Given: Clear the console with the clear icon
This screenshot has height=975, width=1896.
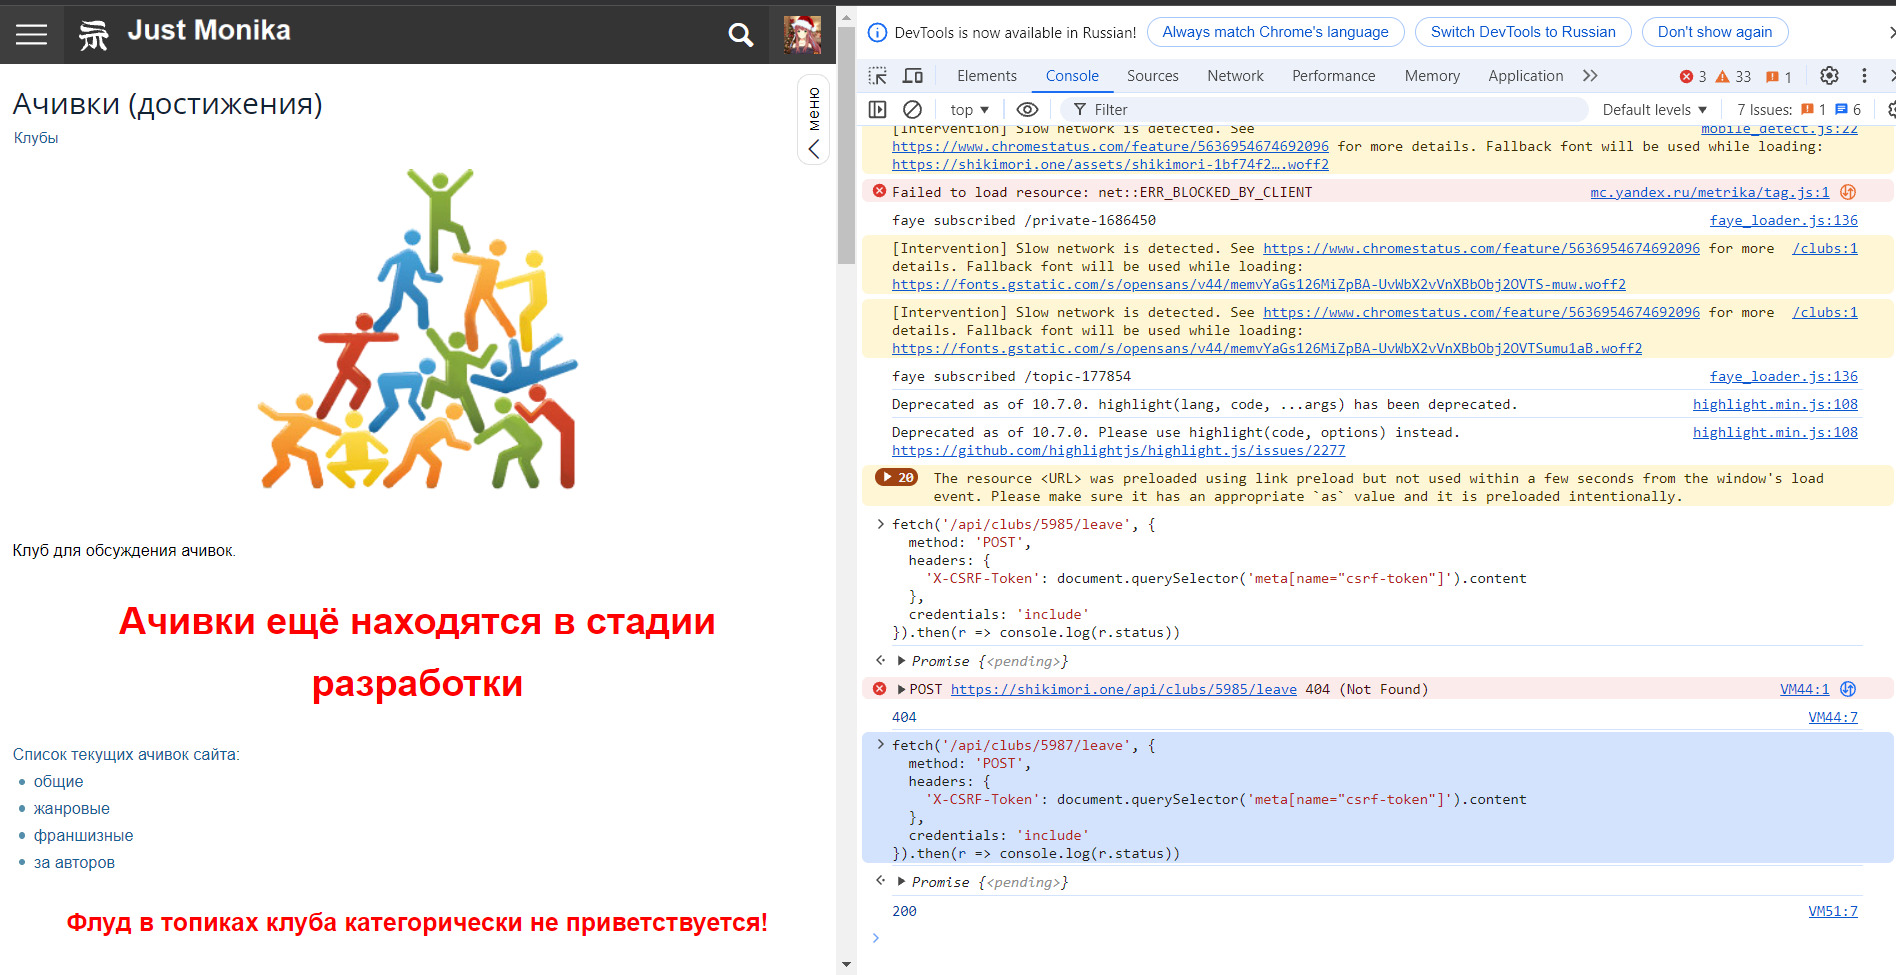Looking at the screenshot, I should (912, 110).
